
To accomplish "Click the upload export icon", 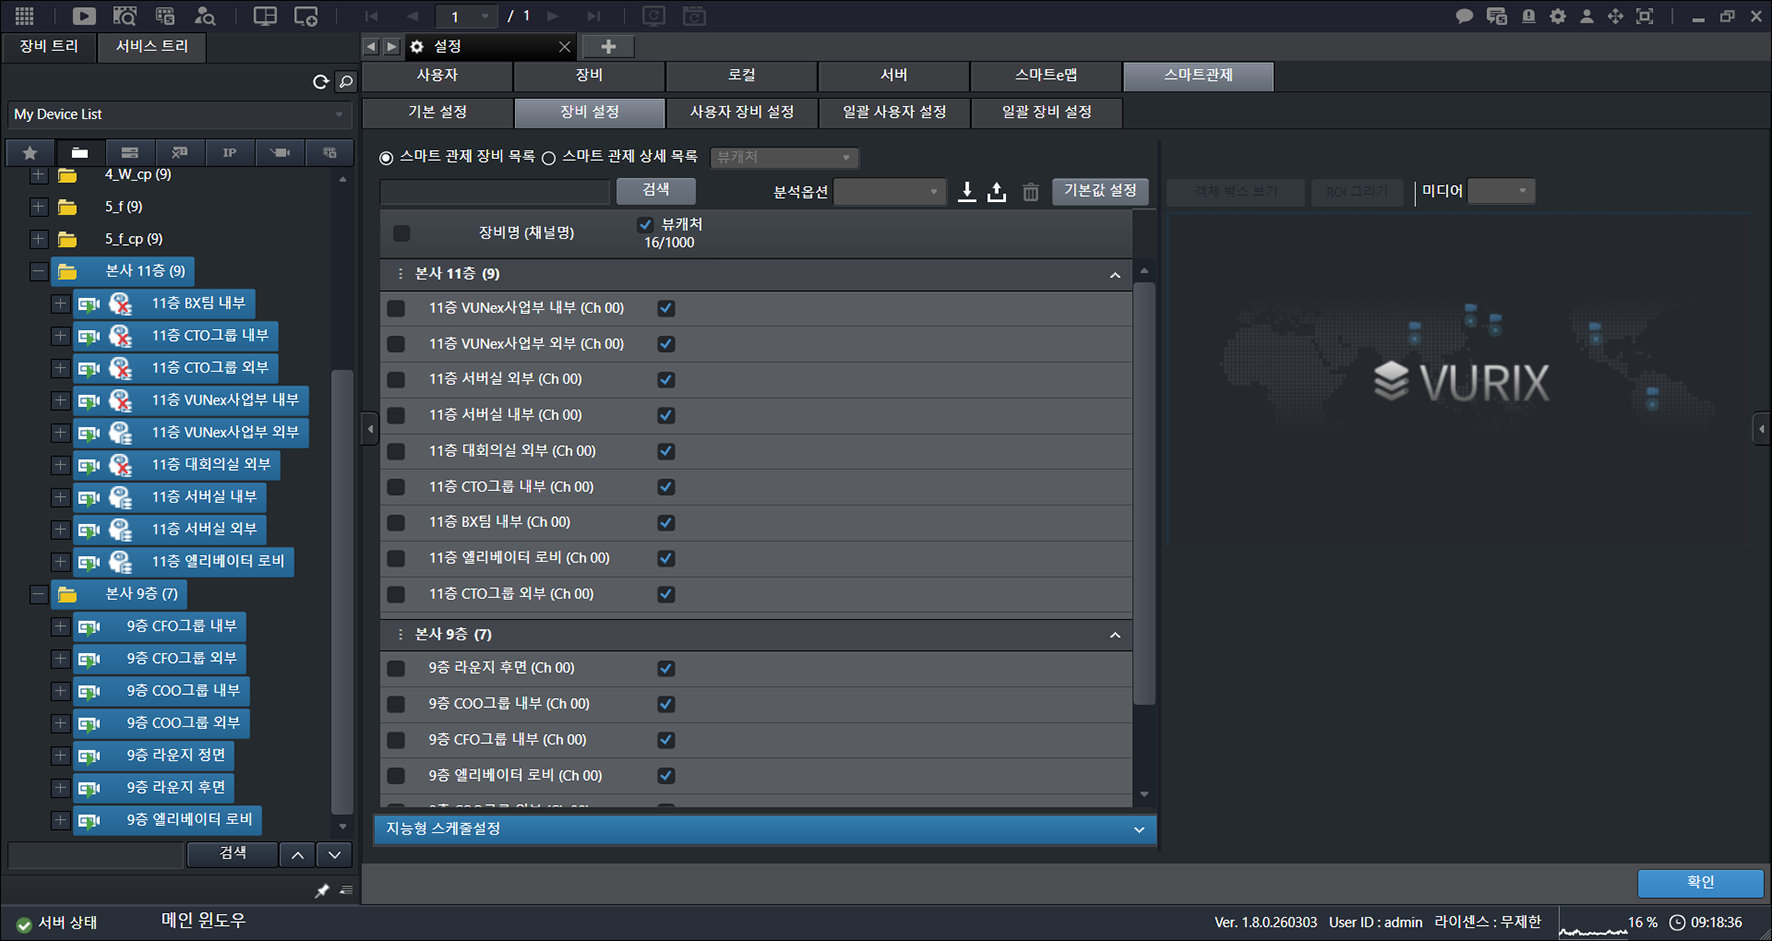I will [x=997, y=191].
